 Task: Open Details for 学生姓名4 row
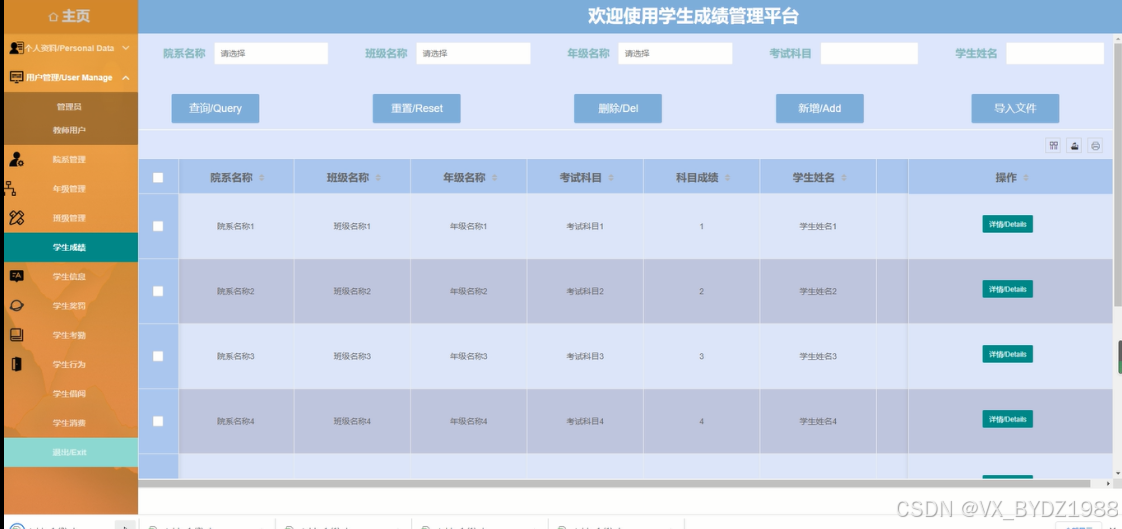1007,419
